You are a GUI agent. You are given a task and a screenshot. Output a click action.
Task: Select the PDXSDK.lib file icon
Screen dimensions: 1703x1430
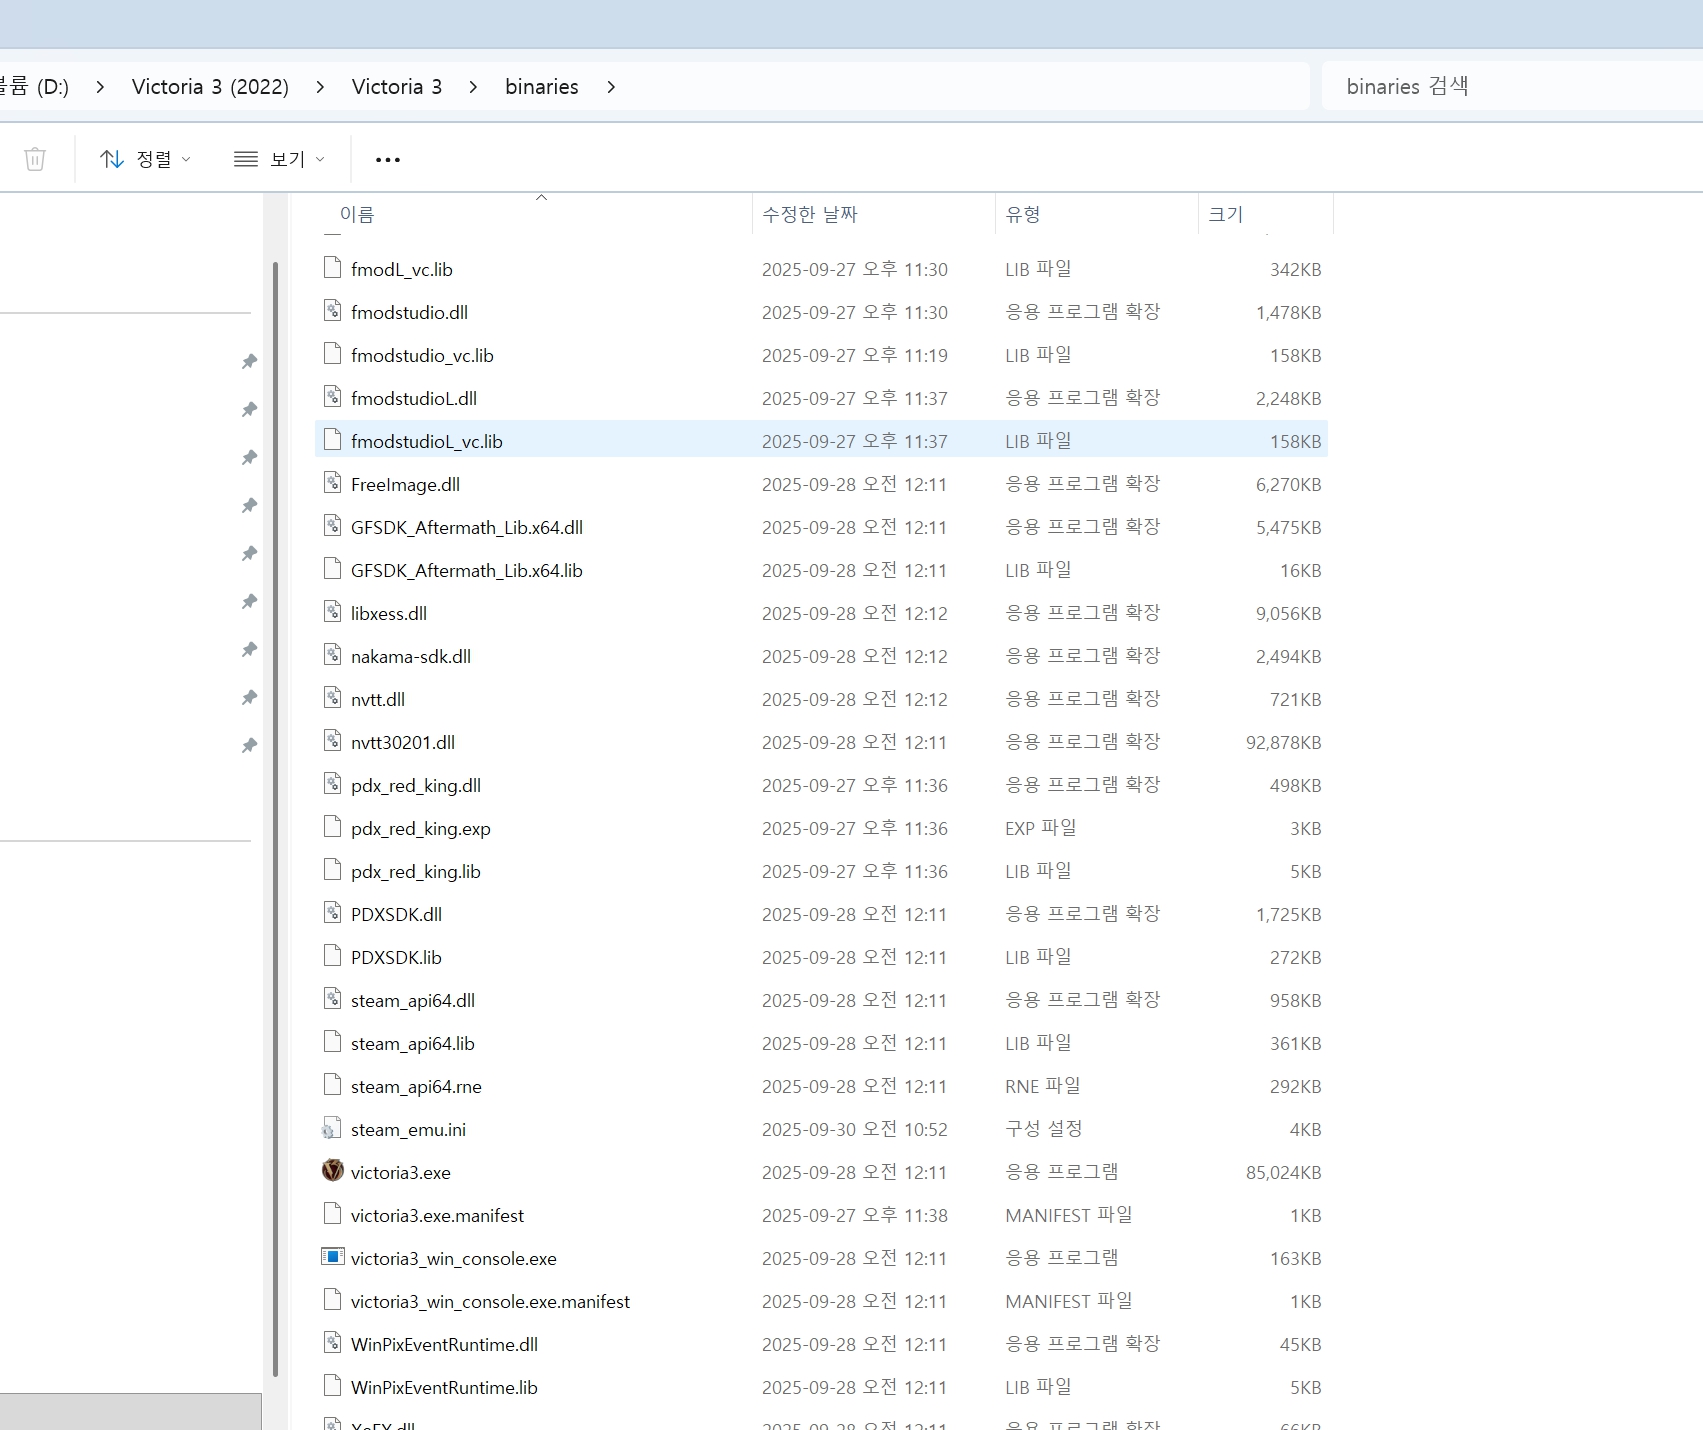332,956
